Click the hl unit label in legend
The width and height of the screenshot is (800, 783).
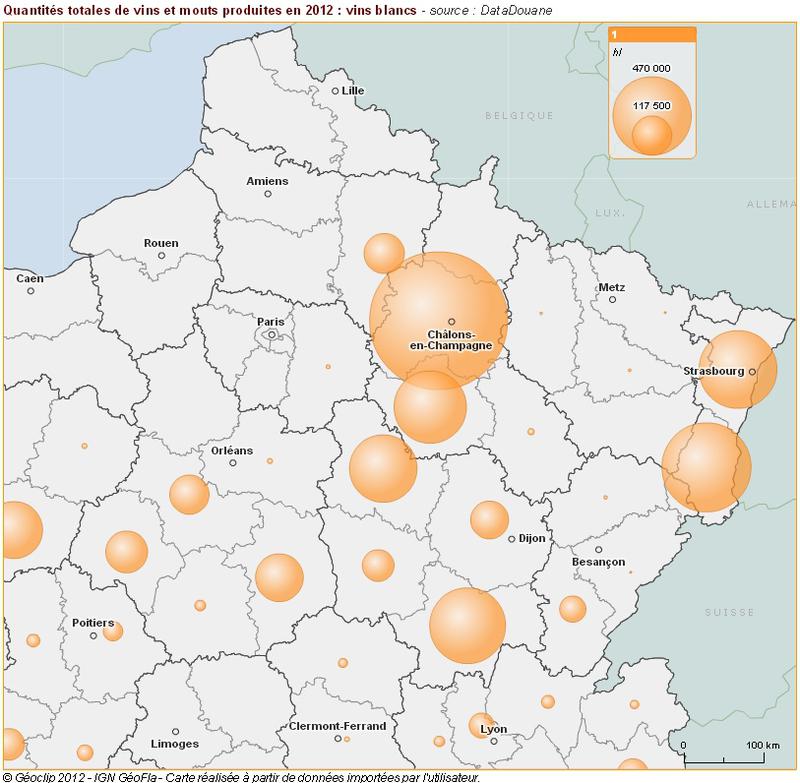[616, 51]
